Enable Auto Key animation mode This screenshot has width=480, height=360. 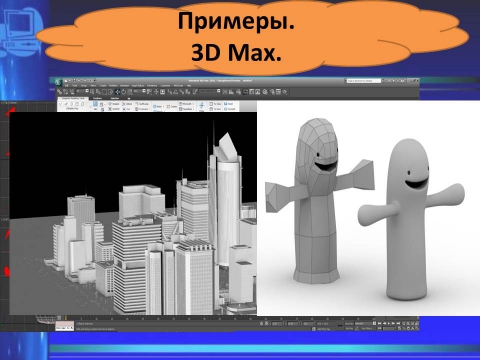tap(349, 323)
